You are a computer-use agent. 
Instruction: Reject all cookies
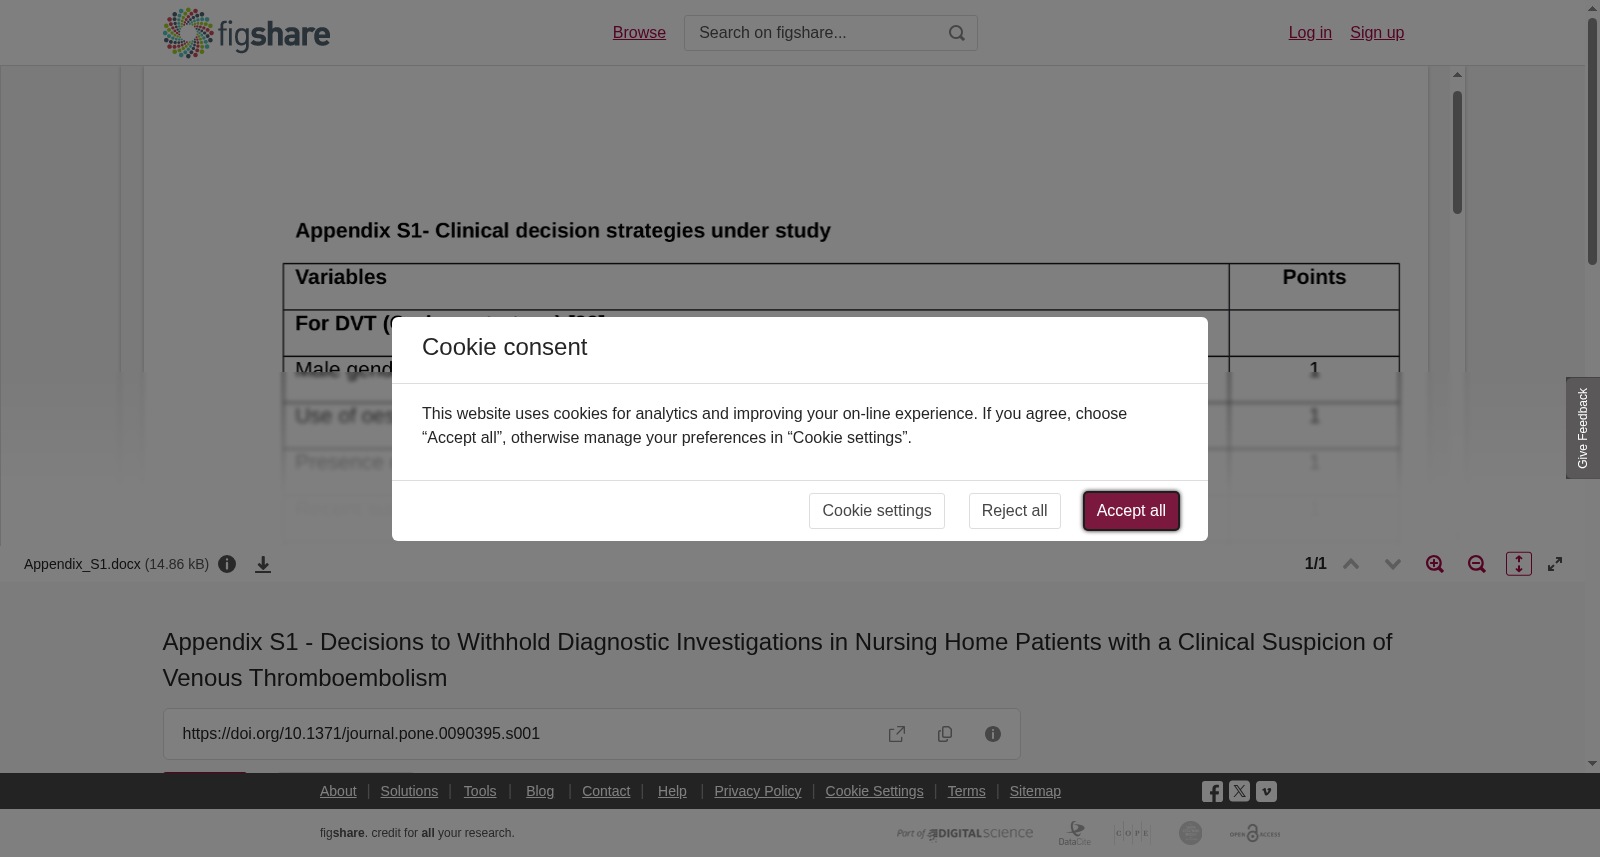tap(1014, 511)
